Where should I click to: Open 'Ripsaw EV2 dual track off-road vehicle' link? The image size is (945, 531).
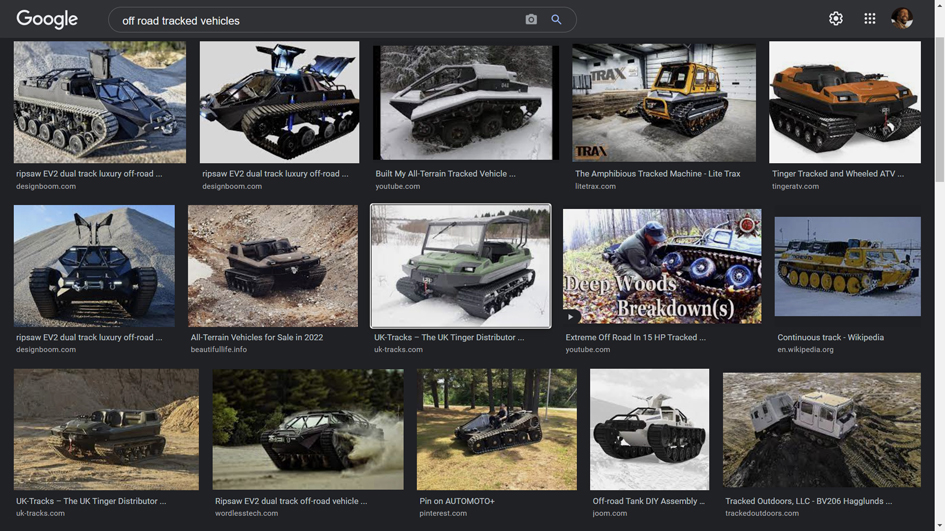point(290,501)
